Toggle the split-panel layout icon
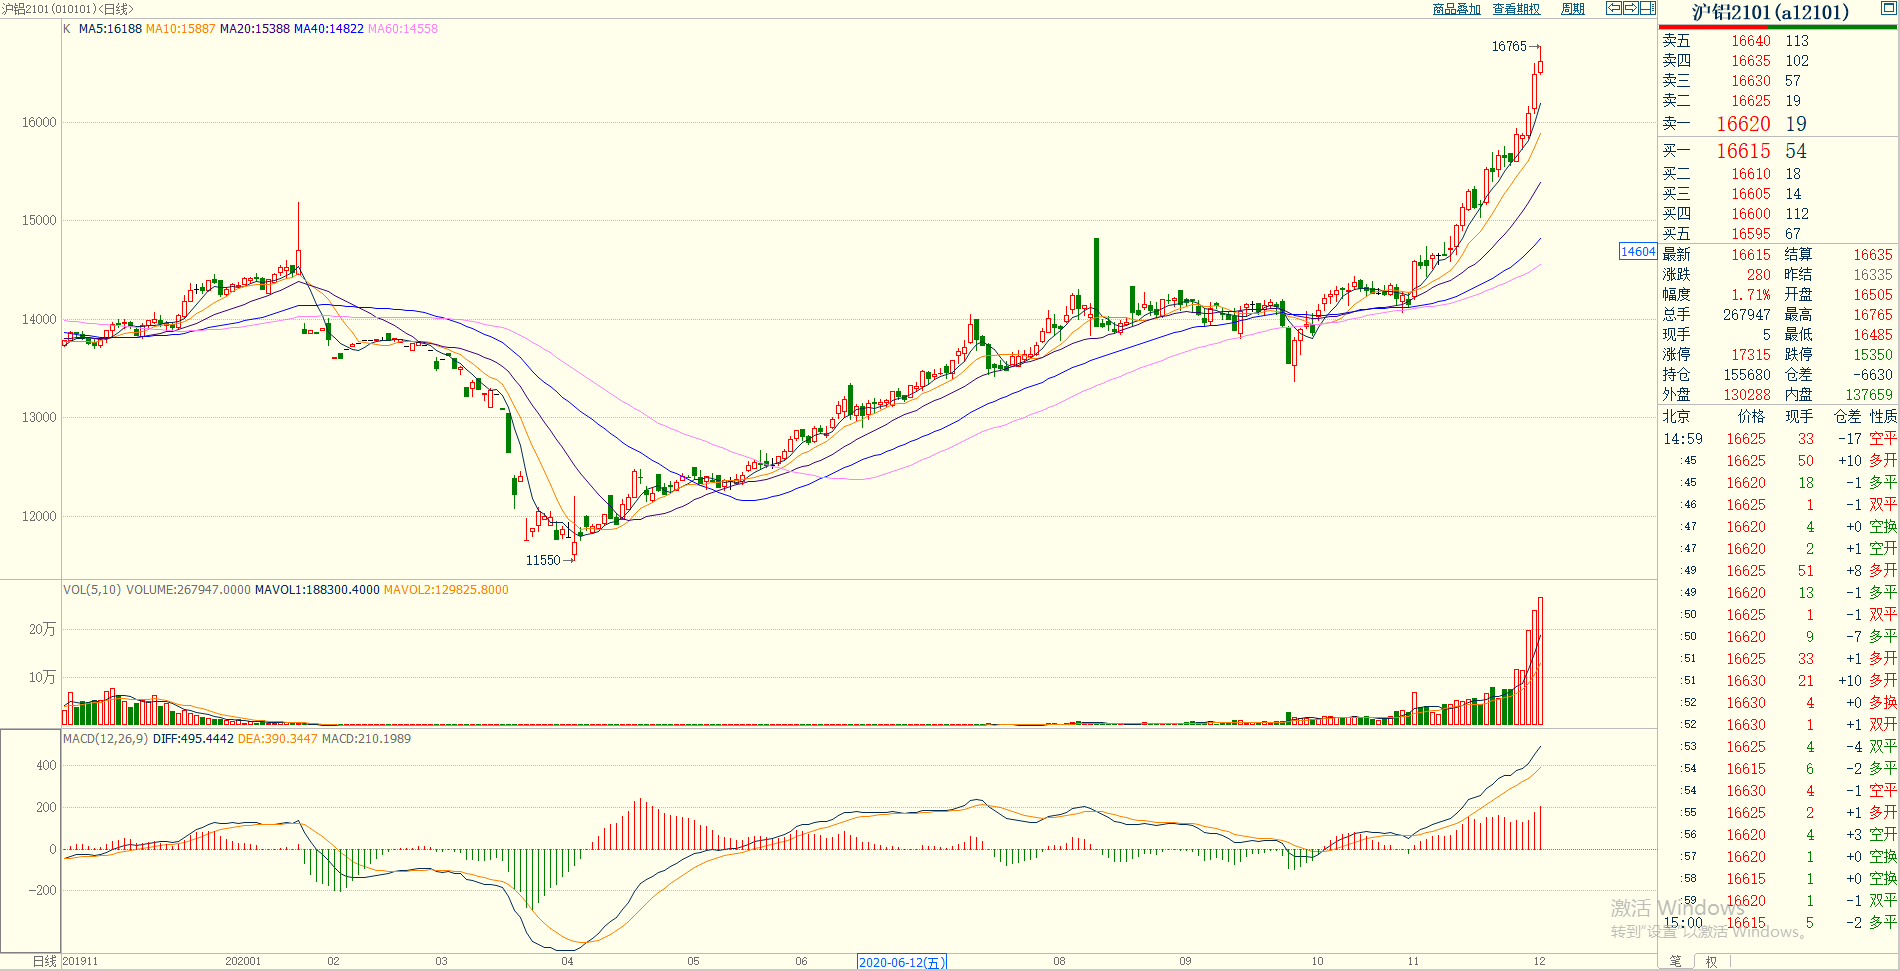The image size is (1900, 971). coord(1647,8)
